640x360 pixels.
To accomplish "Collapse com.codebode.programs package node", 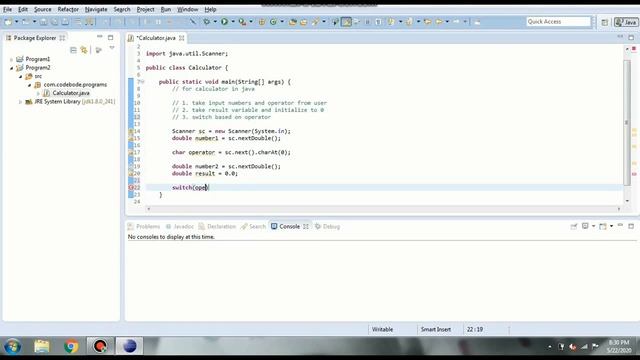I will [29, 85].
